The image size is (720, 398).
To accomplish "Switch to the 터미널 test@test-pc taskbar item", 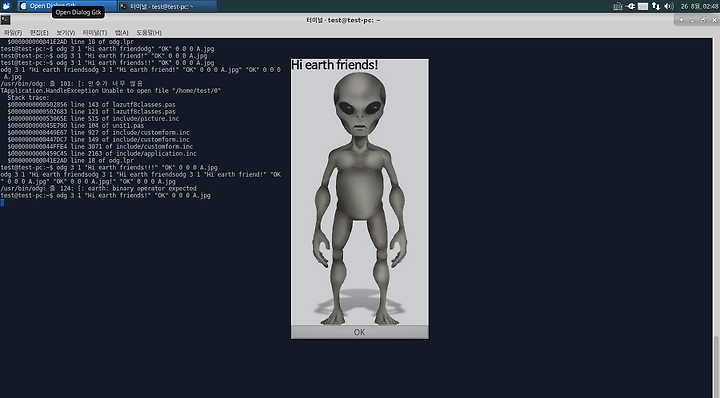I will 167,6.
